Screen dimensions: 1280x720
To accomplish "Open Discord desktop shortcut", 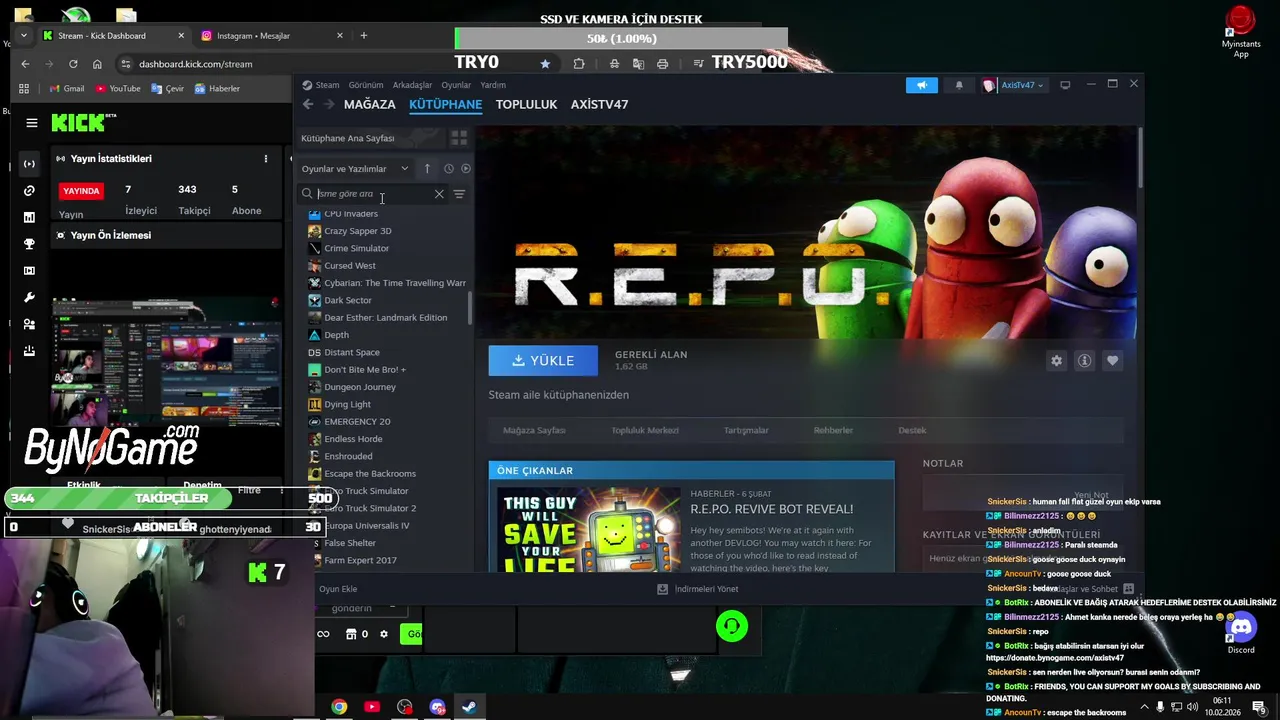I will (x=1241, y=633).
